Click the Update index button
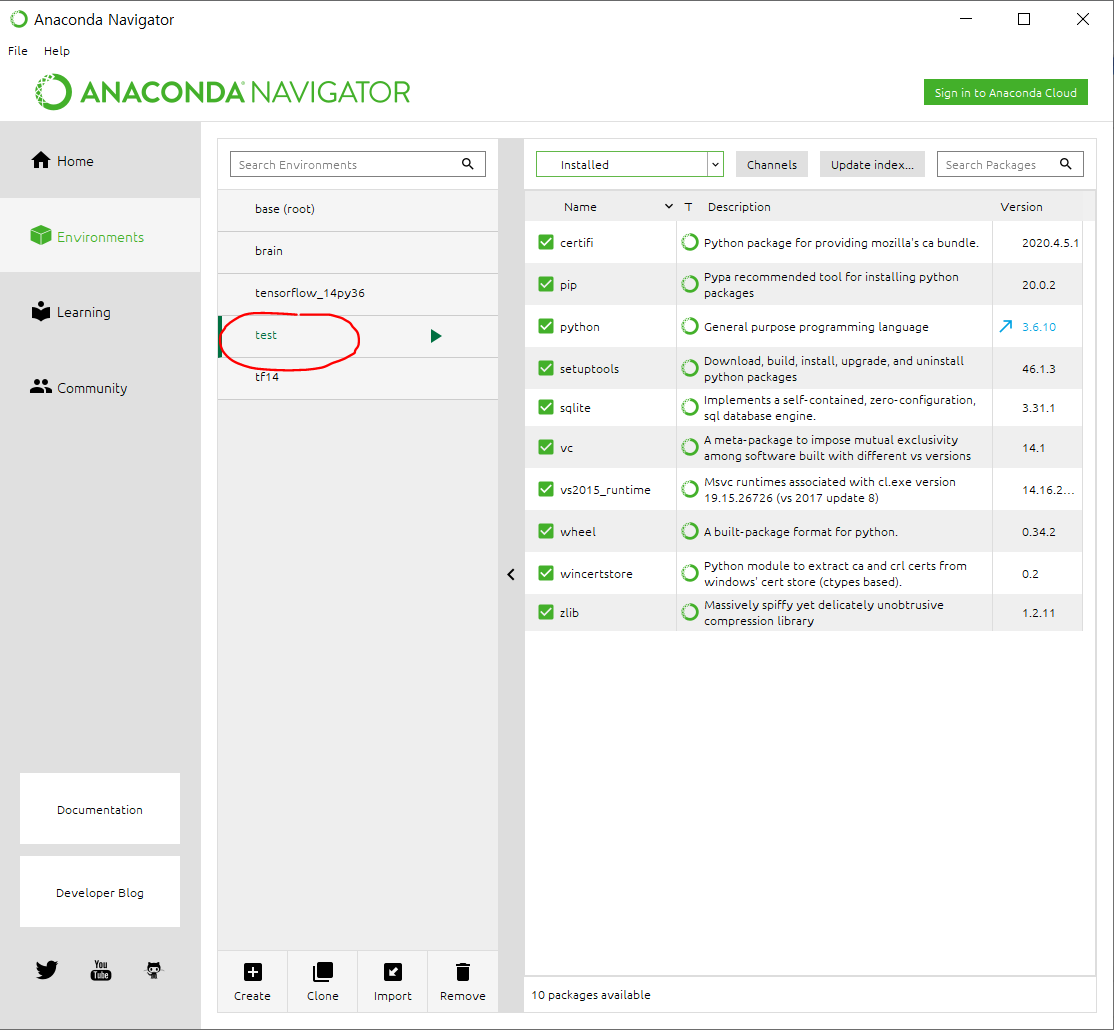 click(x=872, y=164)
